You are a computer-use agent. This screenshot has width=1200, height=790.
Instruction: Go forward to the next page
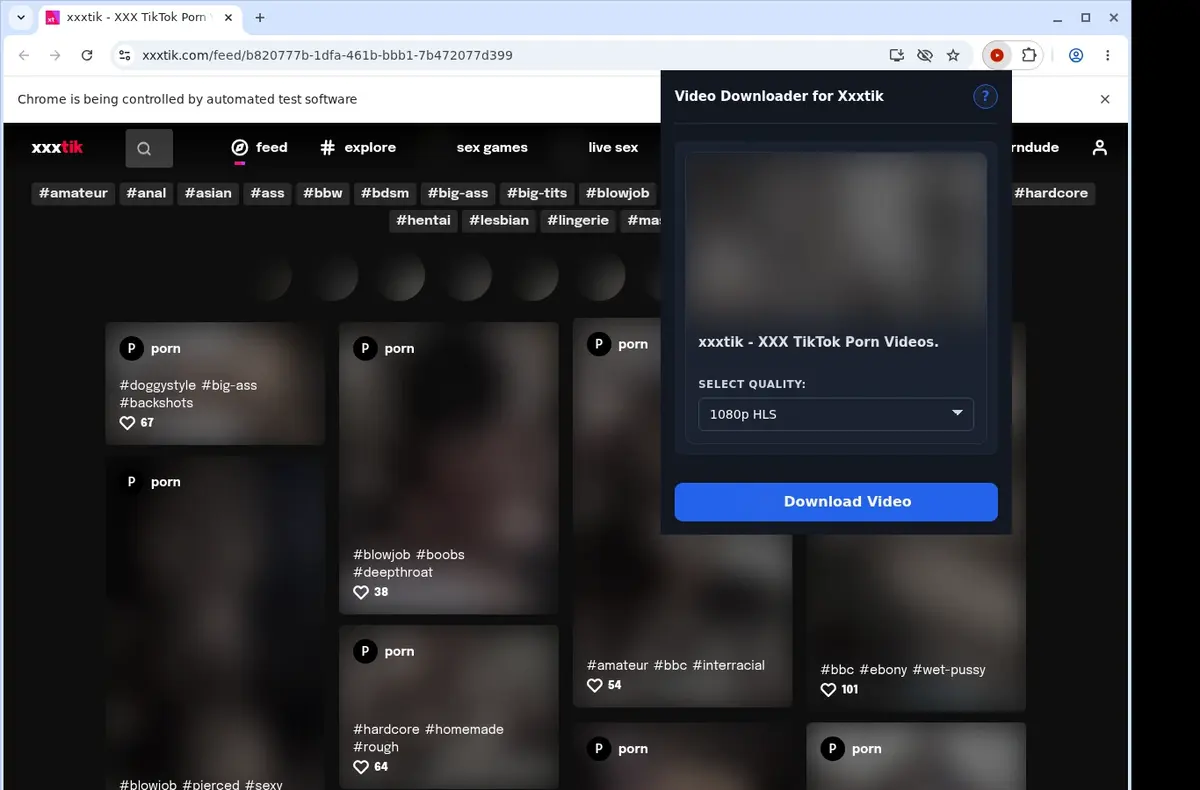pyautogui.click(x=55, y=56)
